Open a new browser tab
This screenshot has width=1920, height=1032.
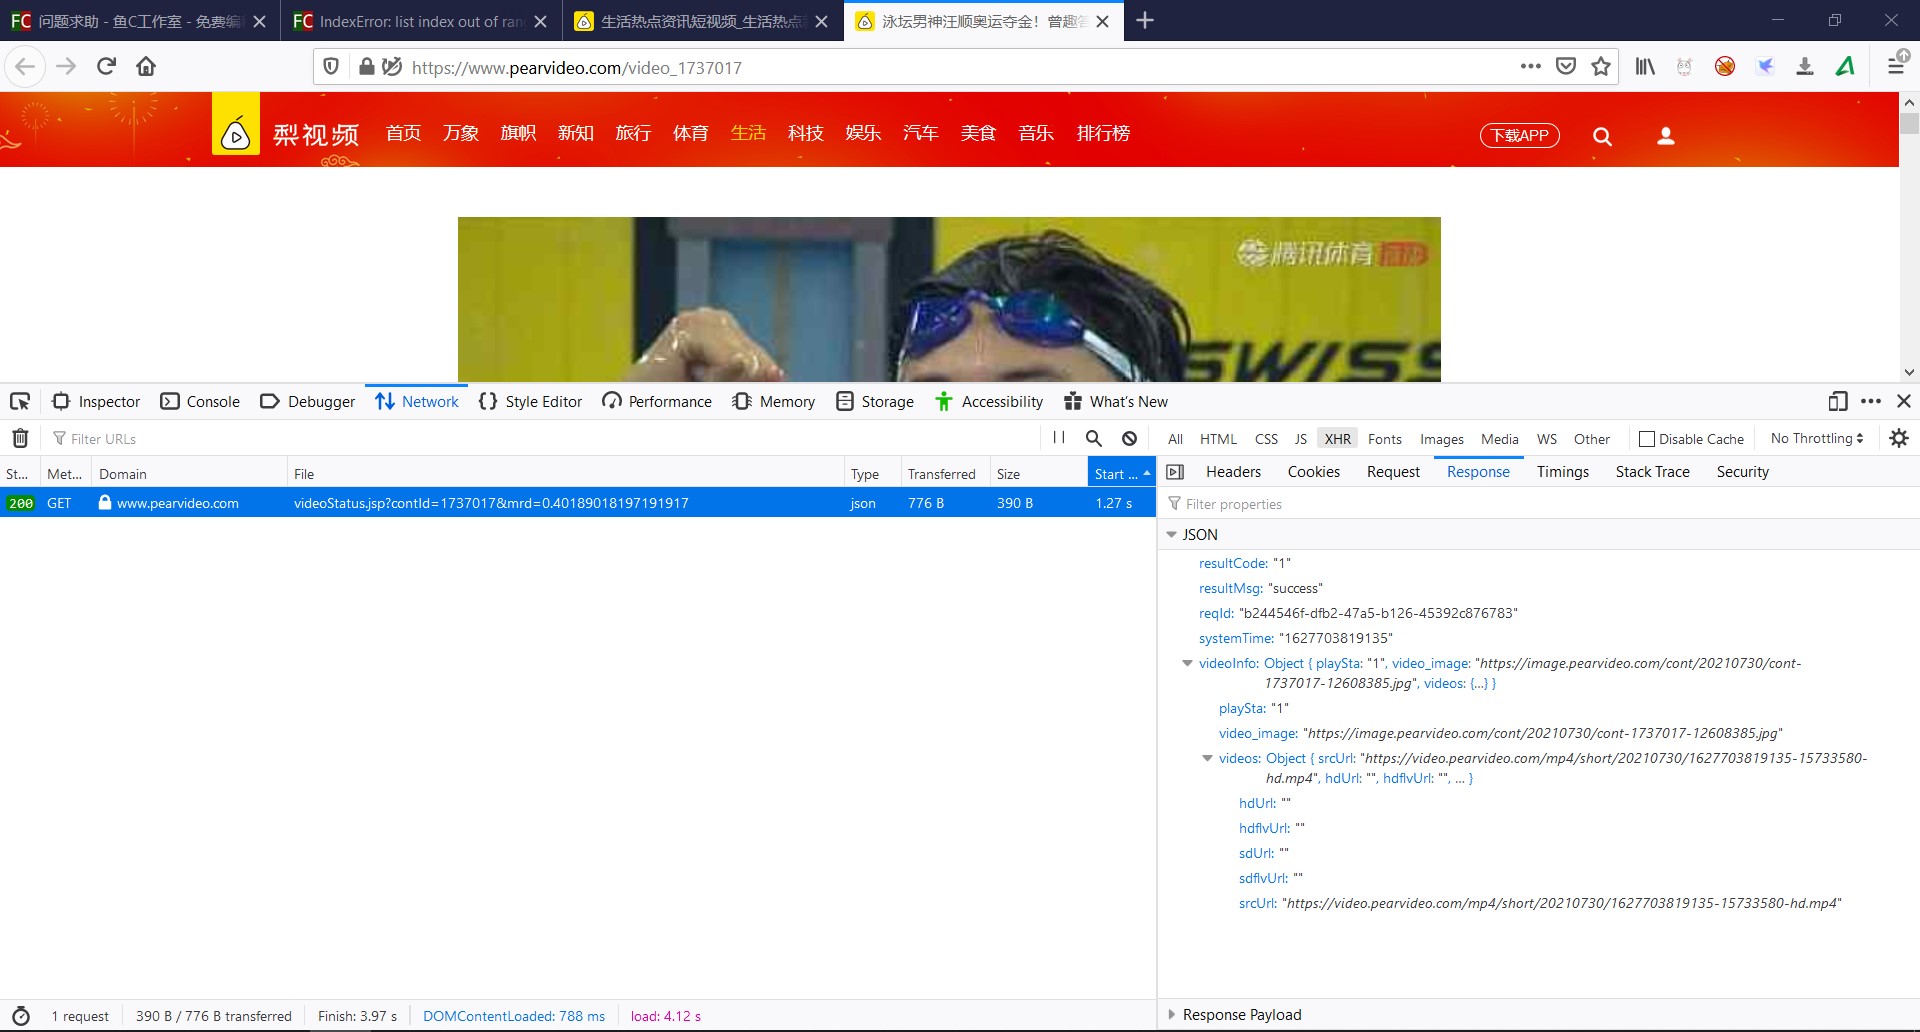[x=1145, y=20]
